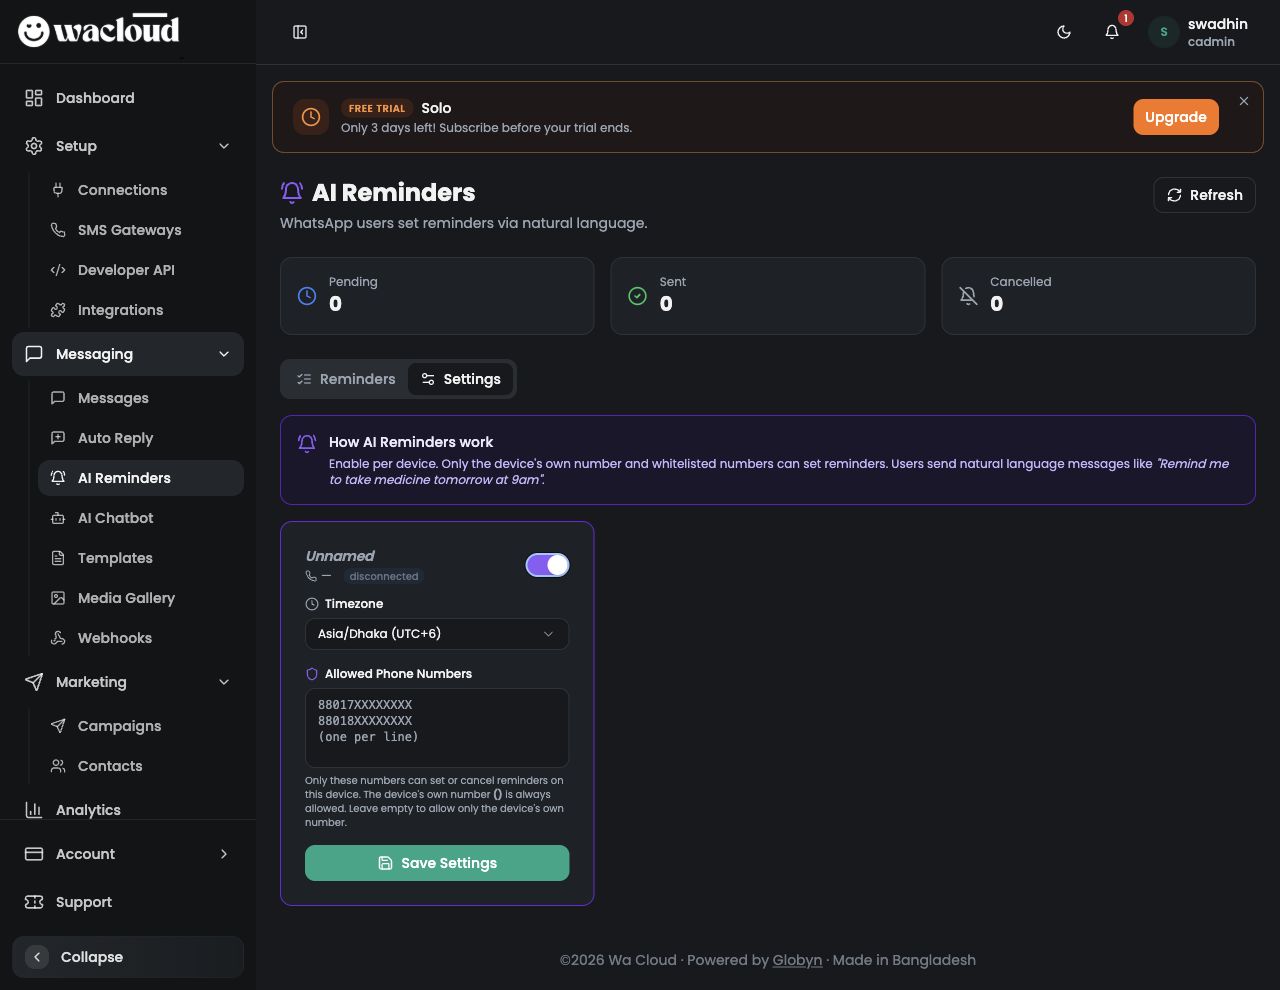
Task: Open the Timezone Asia/Dhaka dropdown
Action: click(437, 634)
